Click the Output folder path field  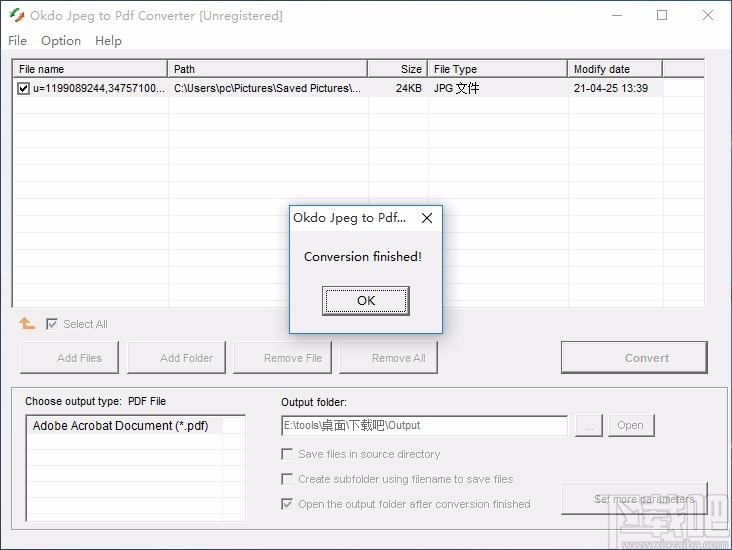click(x=424, y=425)
